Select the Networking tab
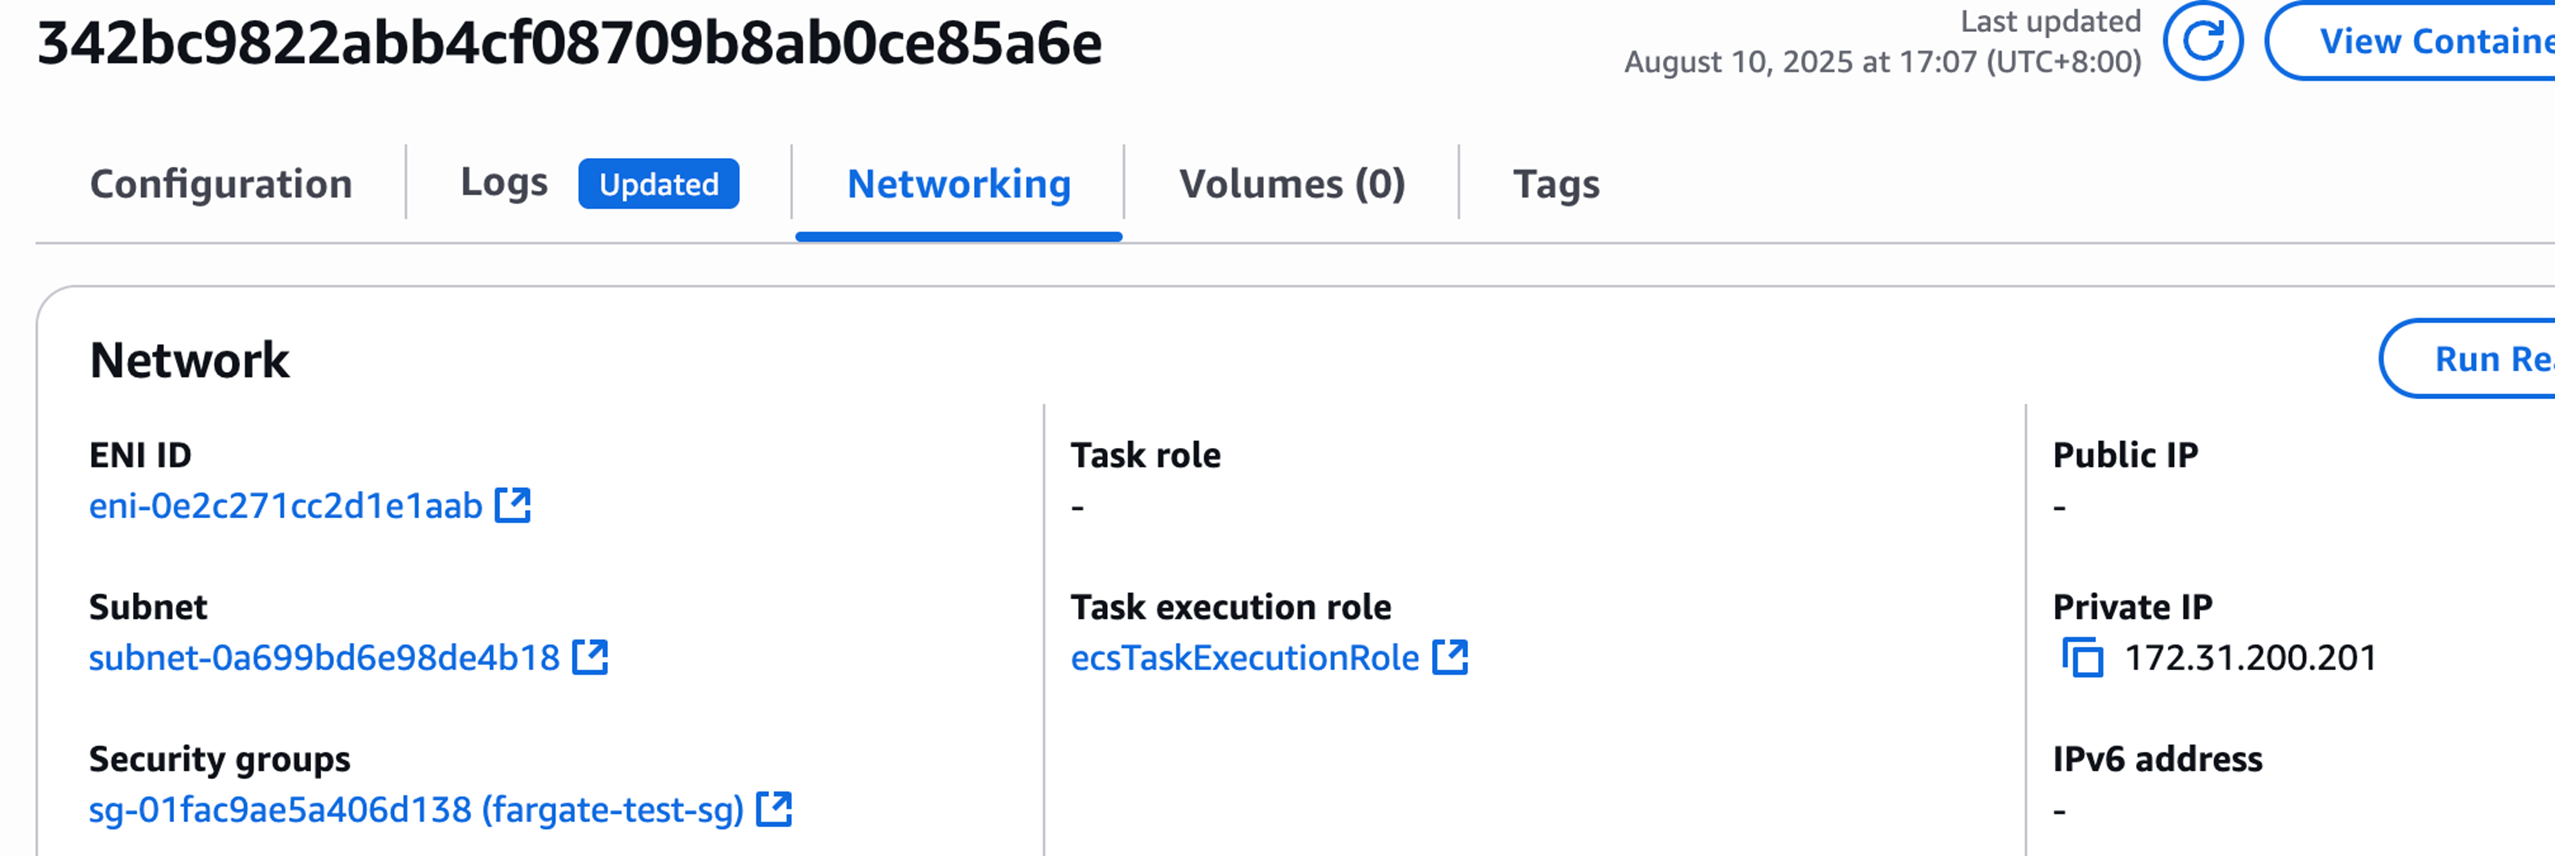 tap(959, 184)
